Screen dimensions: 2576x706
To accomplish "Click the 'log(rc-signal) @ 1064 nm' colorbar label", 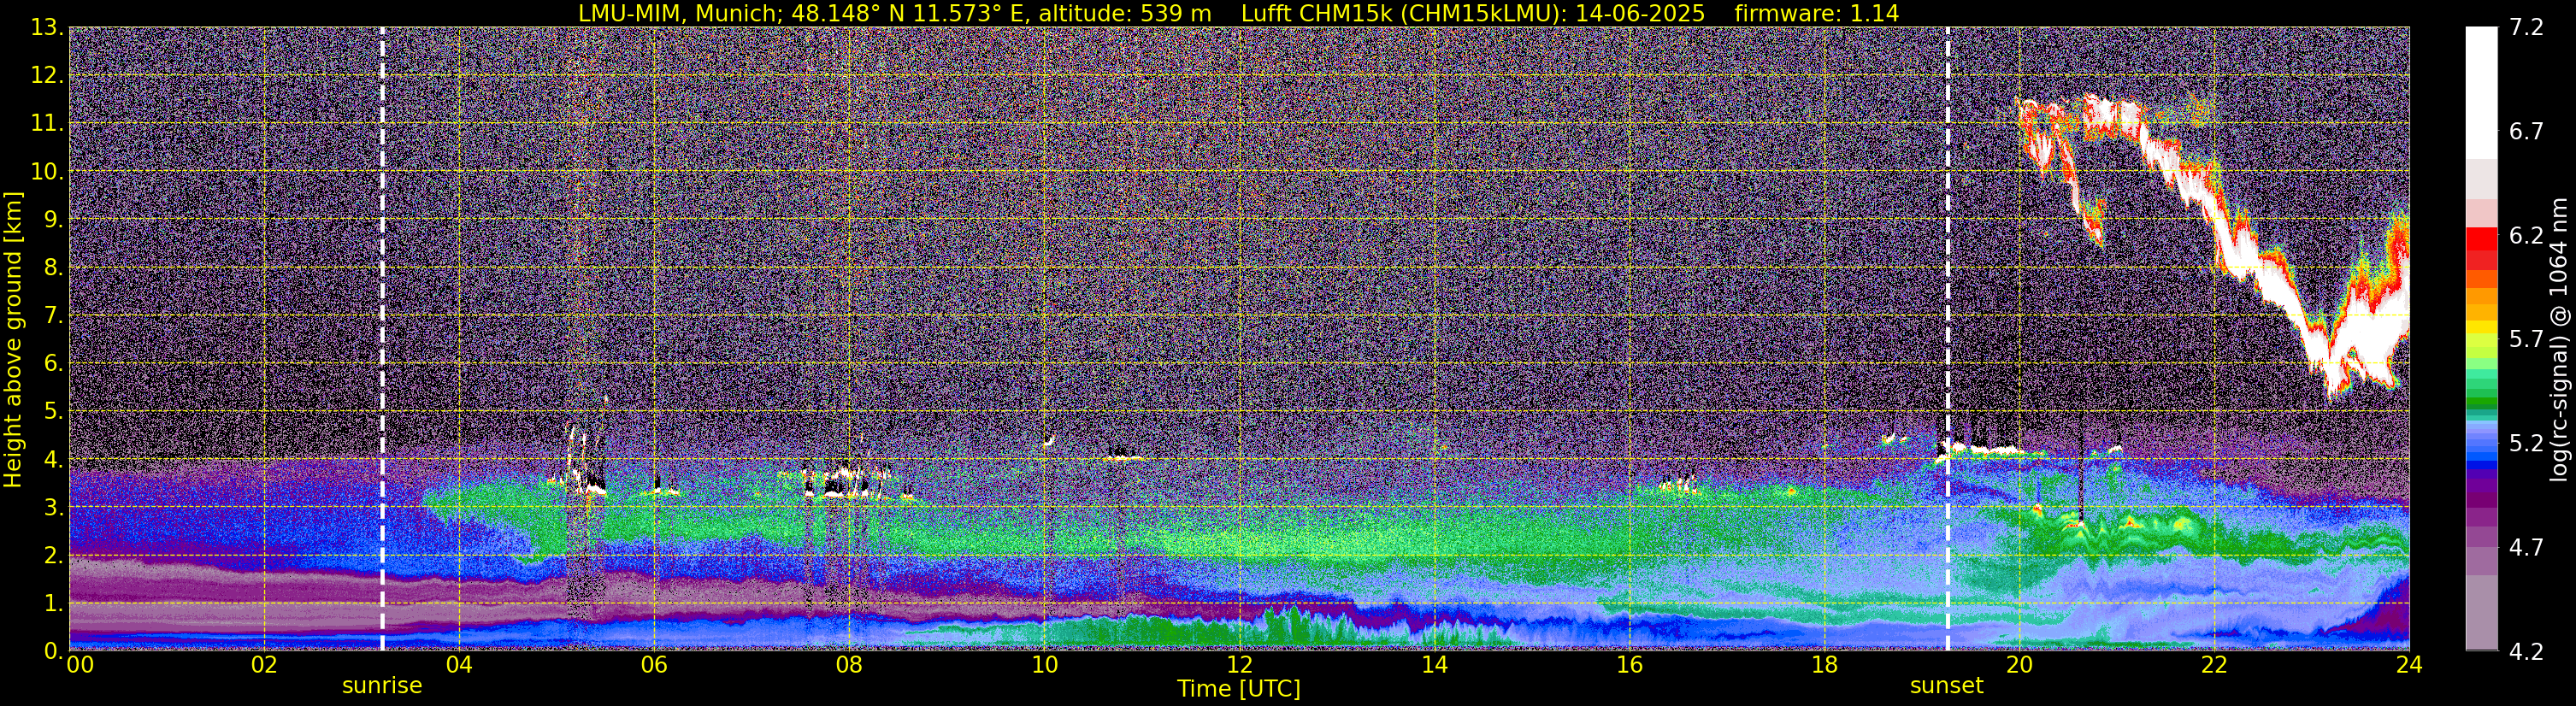I will pyautogui.click(x=2558, y=339).
